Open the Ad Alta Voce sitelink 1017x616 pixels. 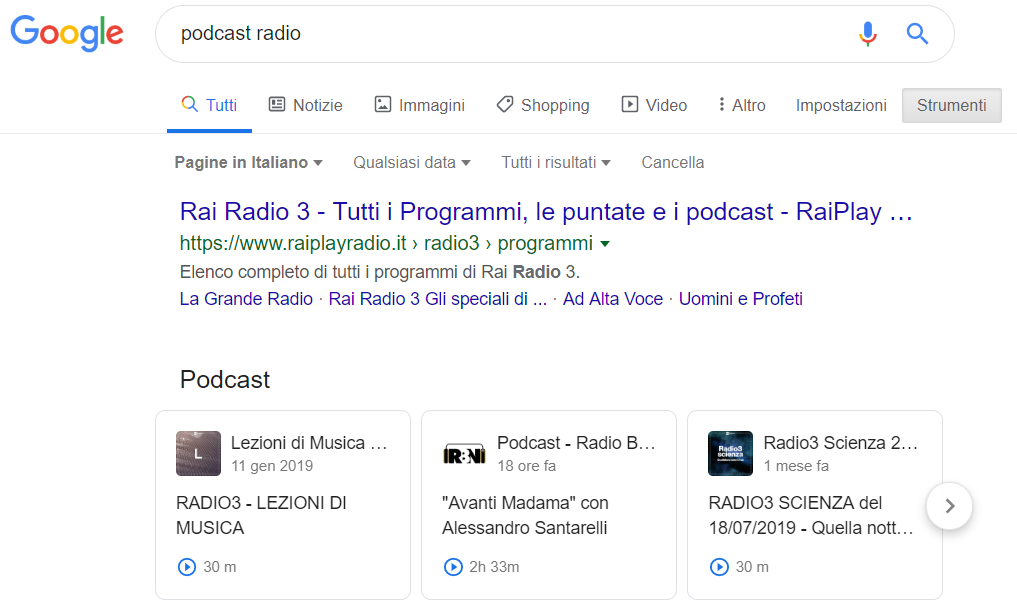coord(613,299)
